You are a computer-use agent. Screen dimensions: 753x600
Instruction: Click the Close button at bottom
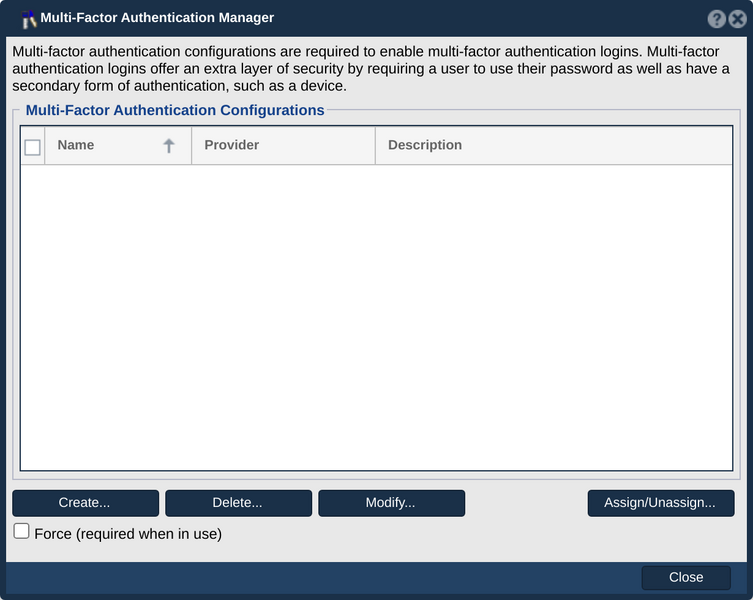(686, 577)
